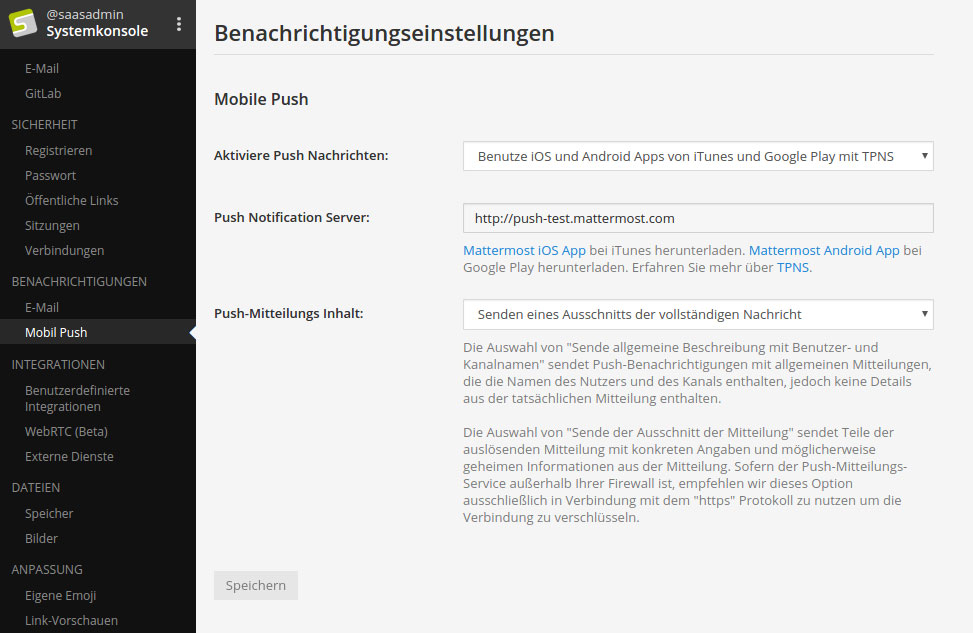Open Benutzerdefinierte Integrationen

tap(78, 398)
